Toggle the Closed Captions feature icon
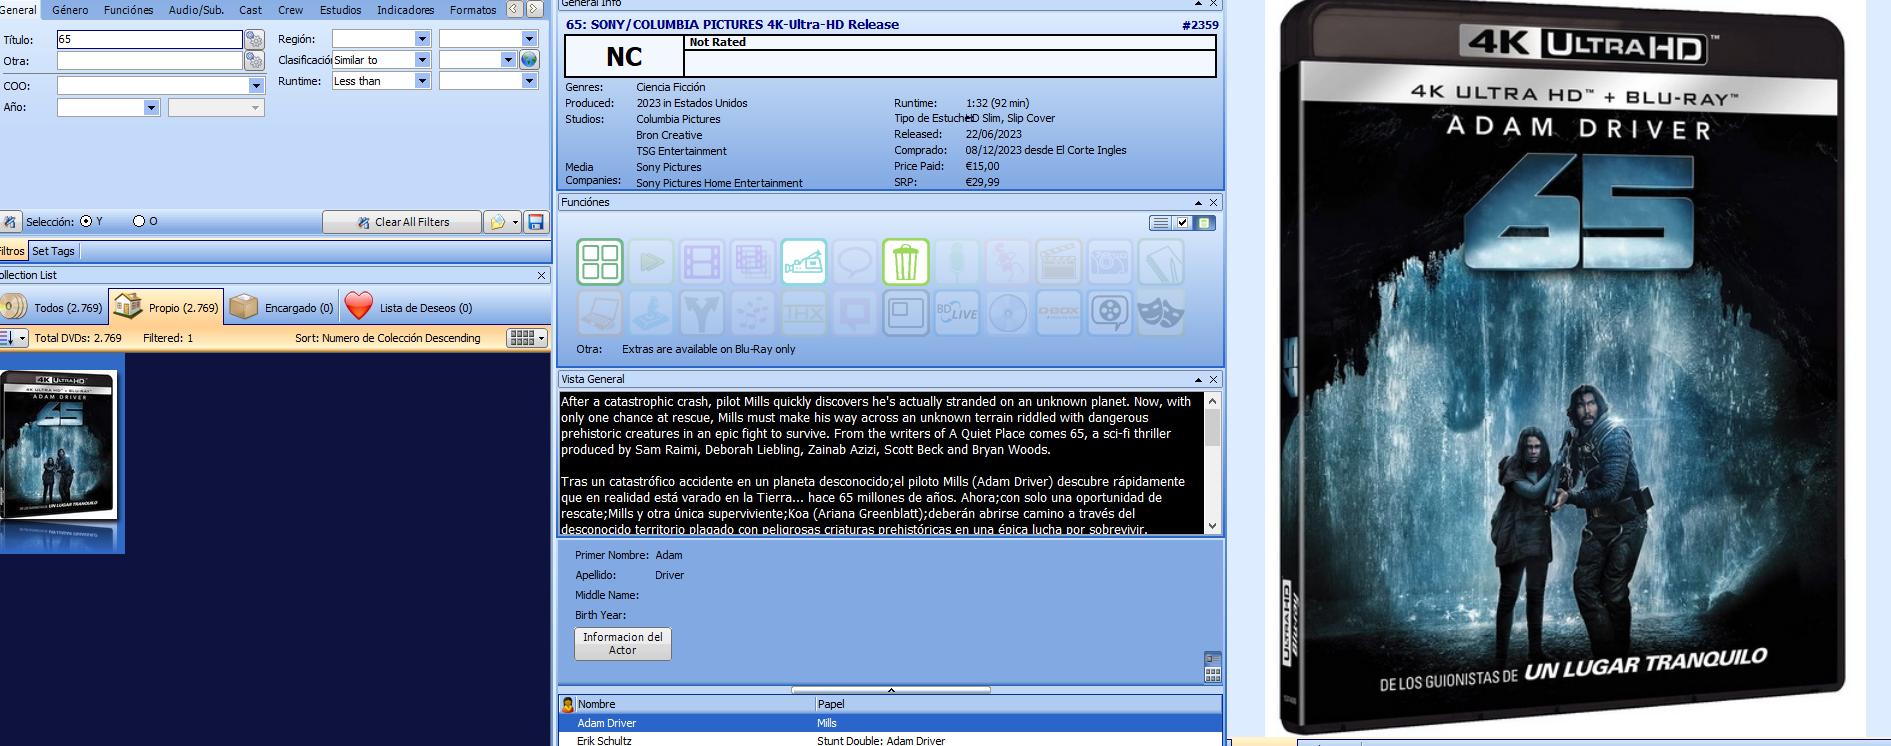The width and height of the screenshot is (1891, 746). (x=855, y=313)
